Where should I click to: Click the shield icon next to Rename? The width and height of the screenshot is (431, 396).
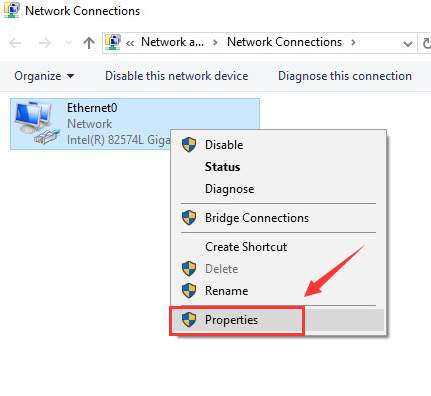point(189,291)
